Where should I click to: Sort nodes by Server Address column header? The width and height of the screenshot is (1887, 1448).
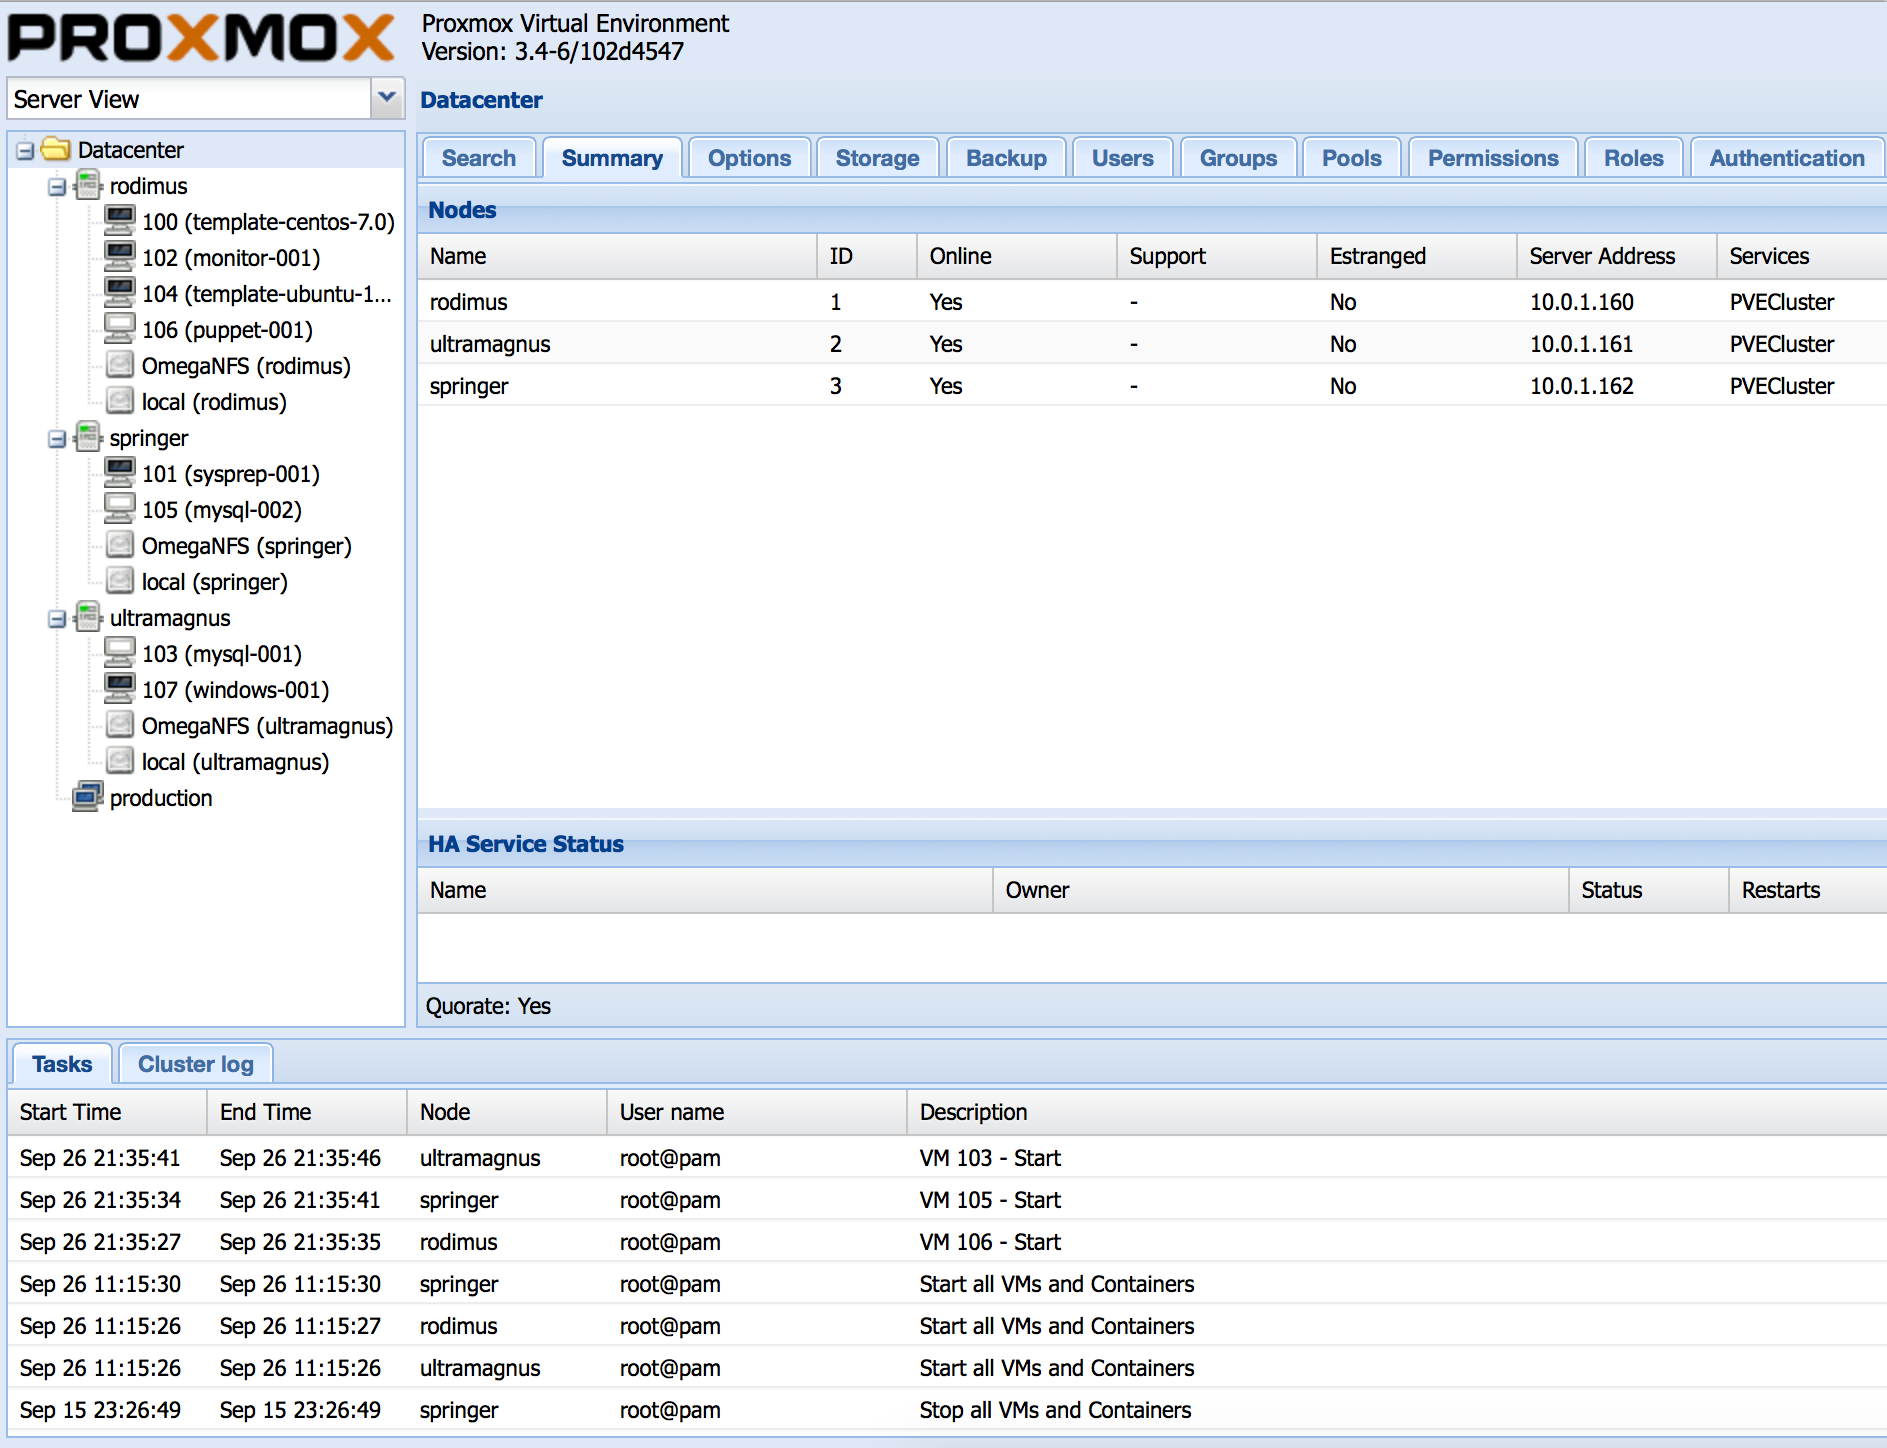tap(1617, 256)
